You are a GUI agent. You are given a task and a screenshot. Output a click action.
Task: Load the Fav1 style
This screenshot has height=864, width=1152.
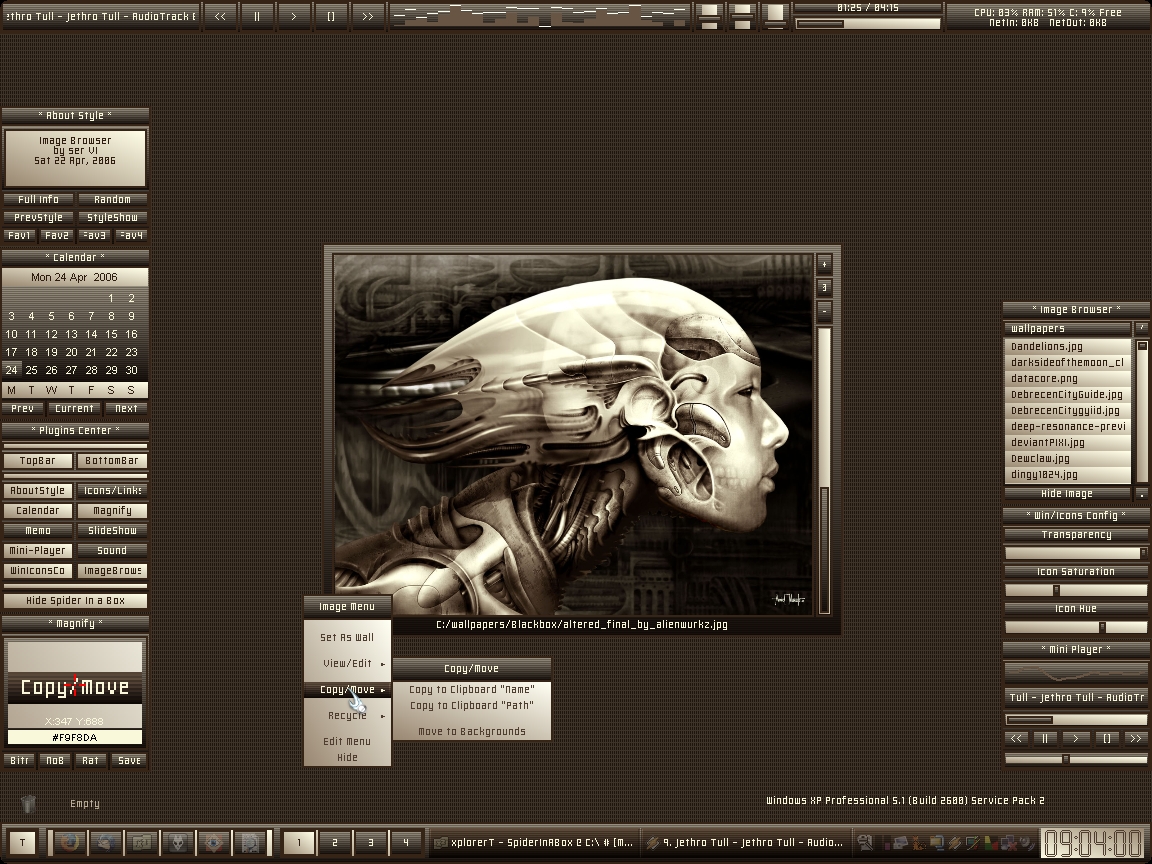[x=19, y=236]
